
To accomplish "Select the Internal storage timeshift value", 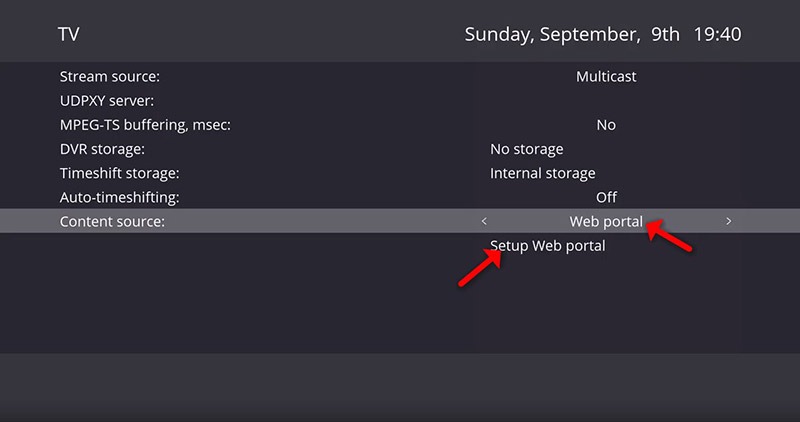I will 542,173.
